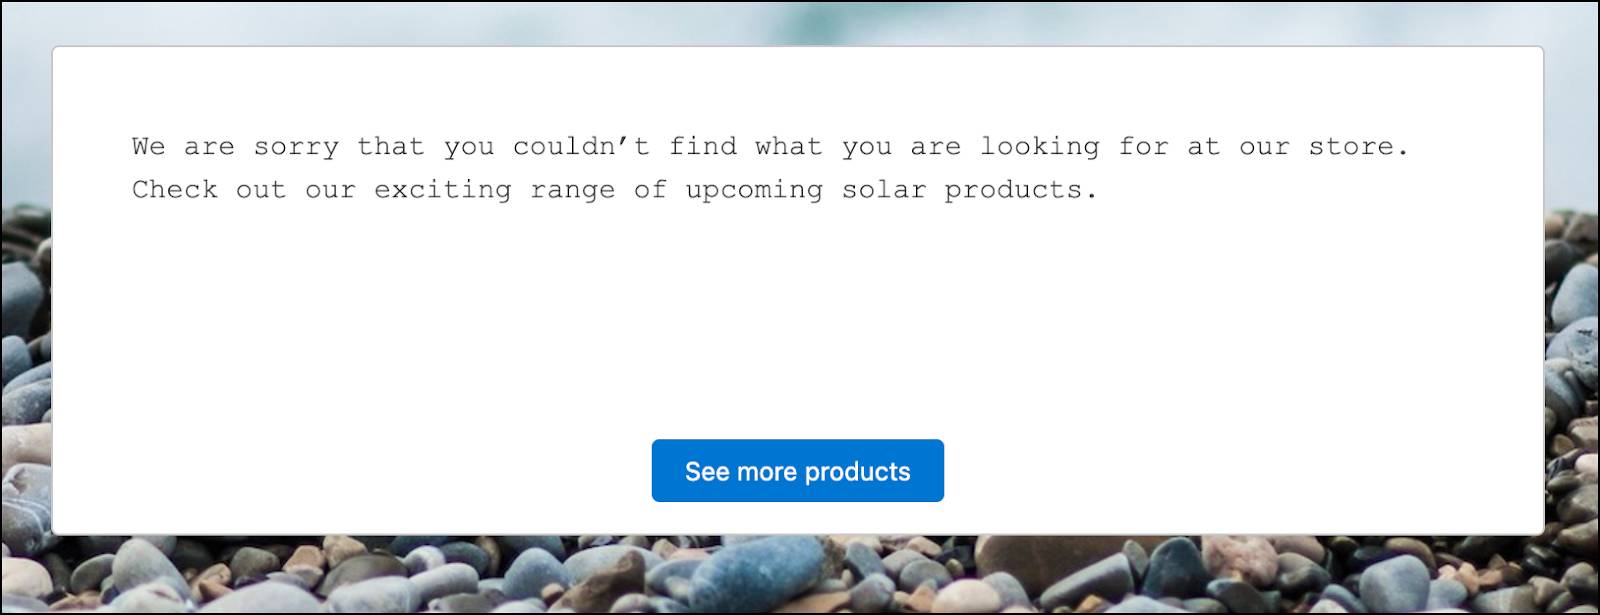
Task: Click the second line of the message
Action: pos(615,189)
